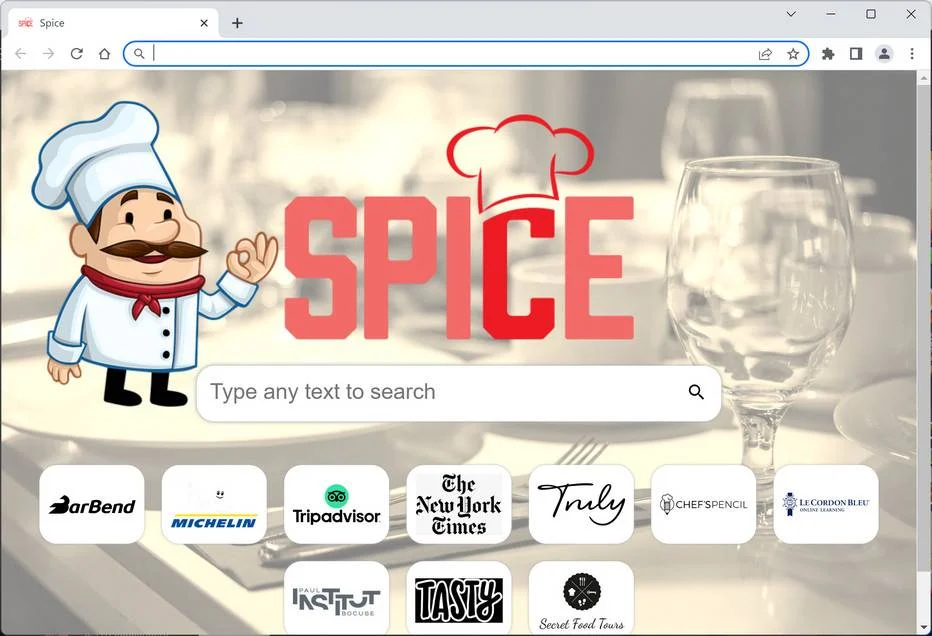
Task: Open a new tab with plus button
Action: click(237, 23)
